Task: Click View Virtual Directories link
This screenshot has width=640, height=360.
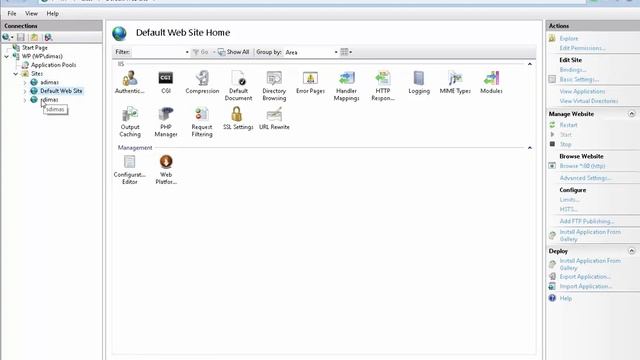Action: (589, 101)
